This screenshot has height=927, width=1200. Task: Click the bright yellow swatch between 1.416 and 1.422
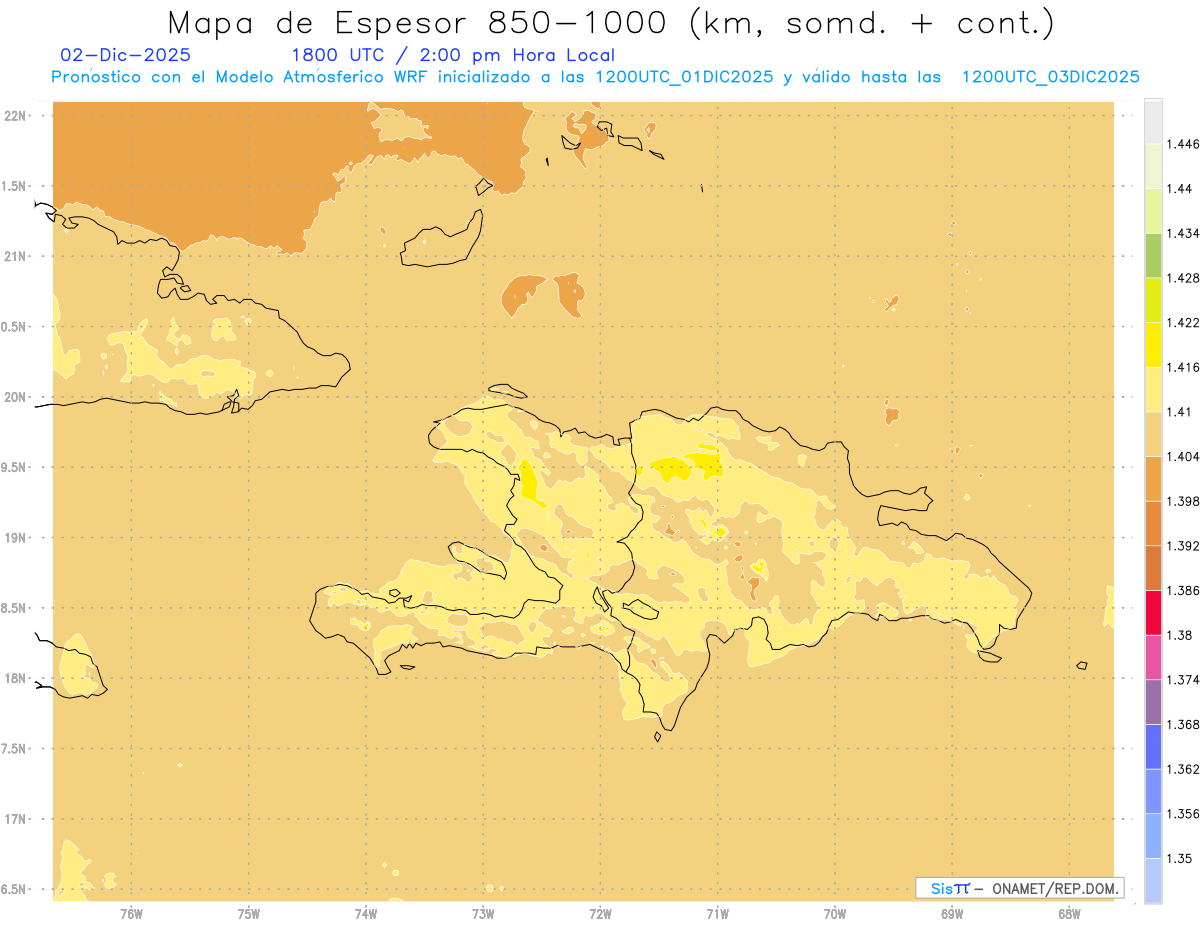[x=1153, y=344]
